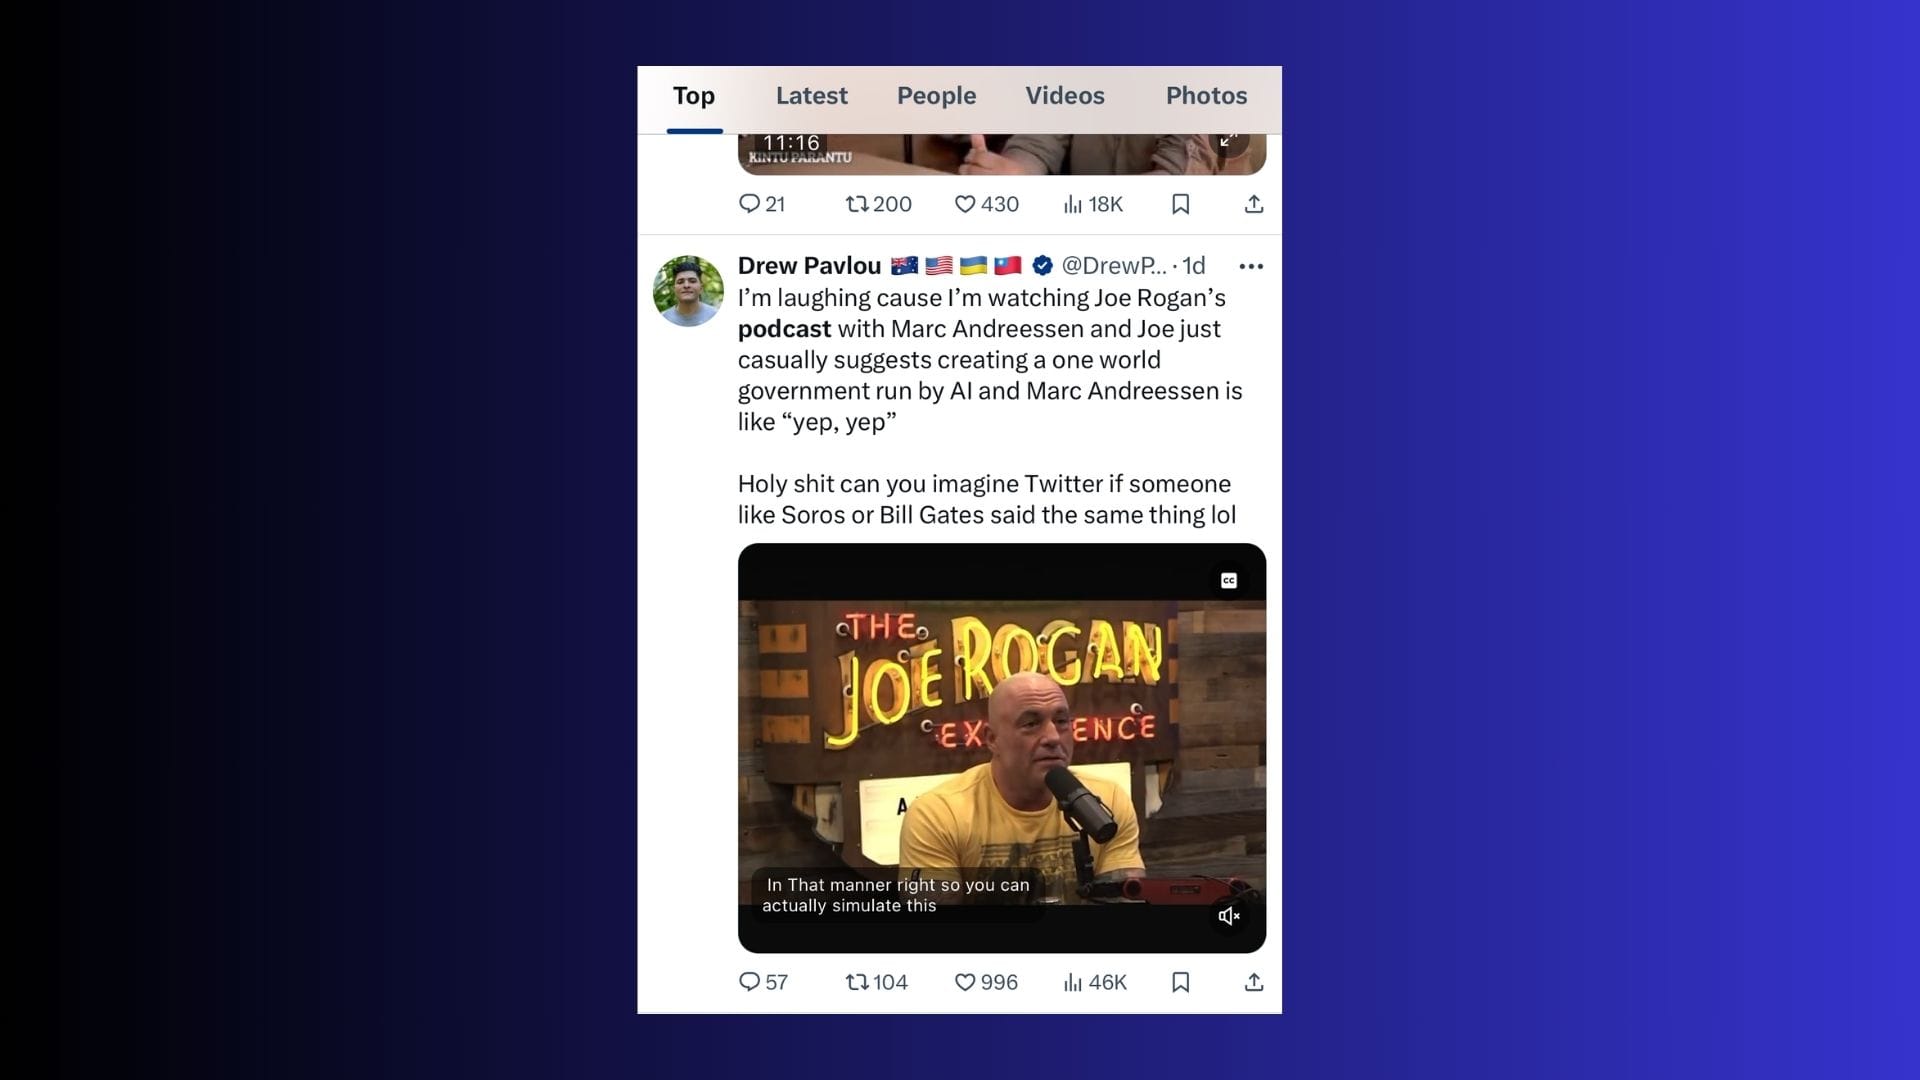Open Drew Pavlou's profile picture
This screenshot has height=1080, width=1920.
(x=688, y=291)
